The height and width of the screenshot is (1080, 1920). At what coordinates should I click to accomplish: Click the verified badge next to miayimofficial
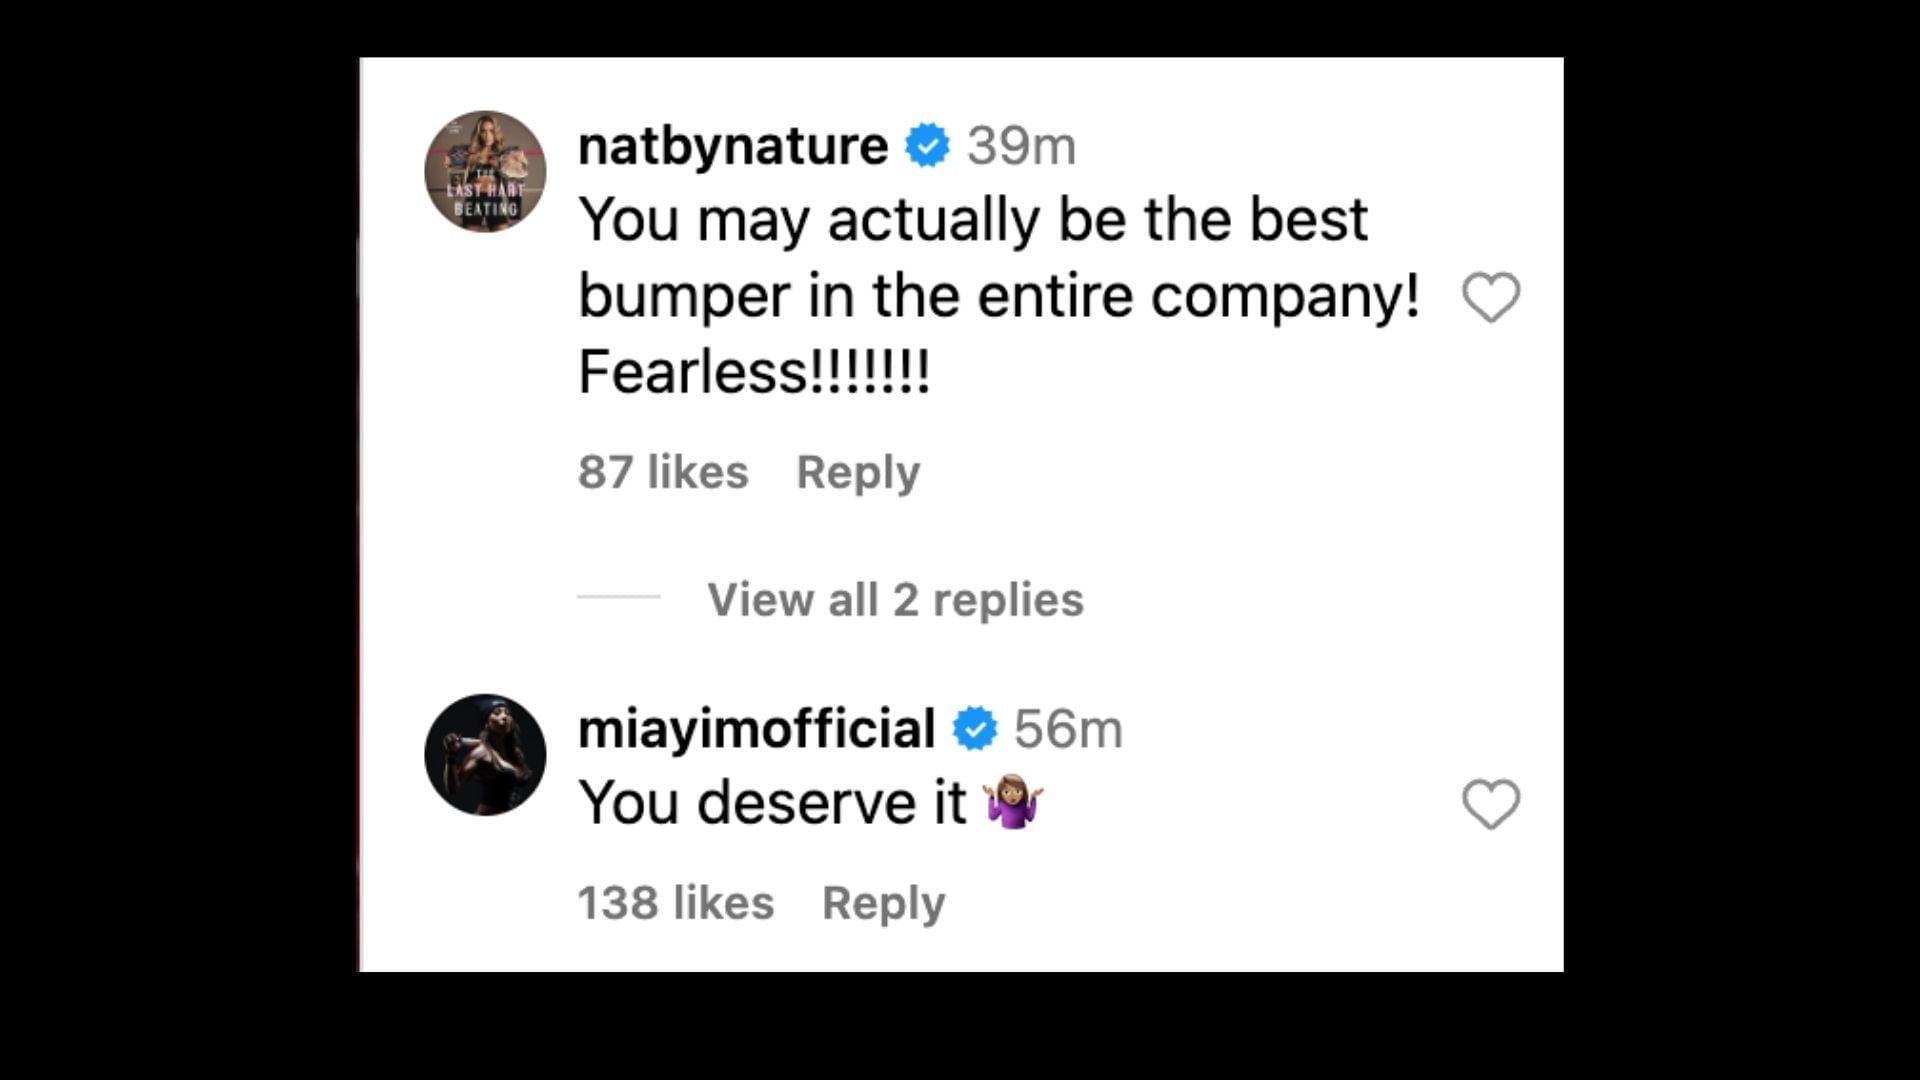975,729
